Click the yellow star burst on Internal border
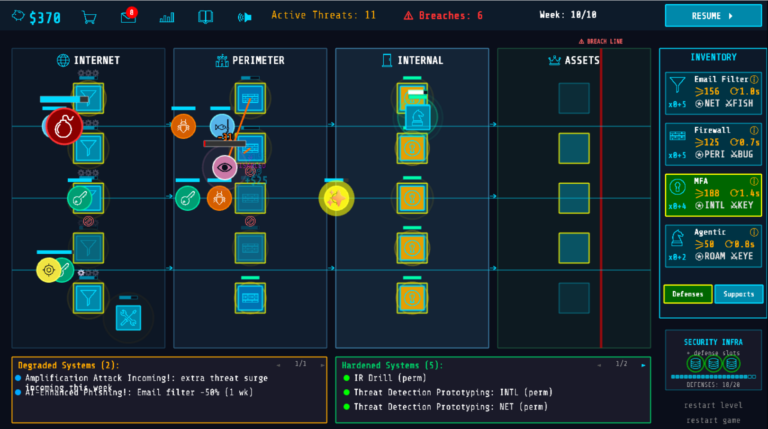The width and height of the screenshot is (768, 429). pos(336,198)
